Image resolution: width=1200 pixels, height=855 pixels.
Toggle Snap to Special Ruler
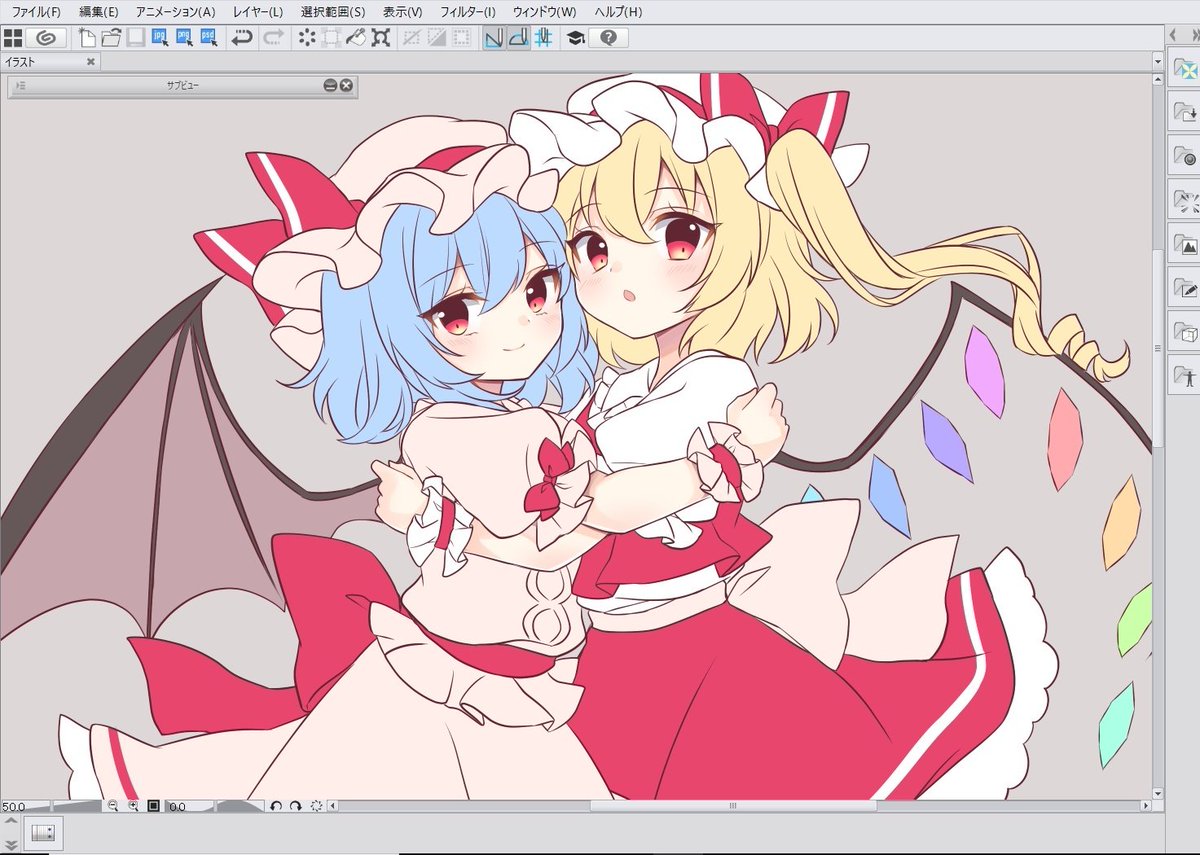point(518,38)
